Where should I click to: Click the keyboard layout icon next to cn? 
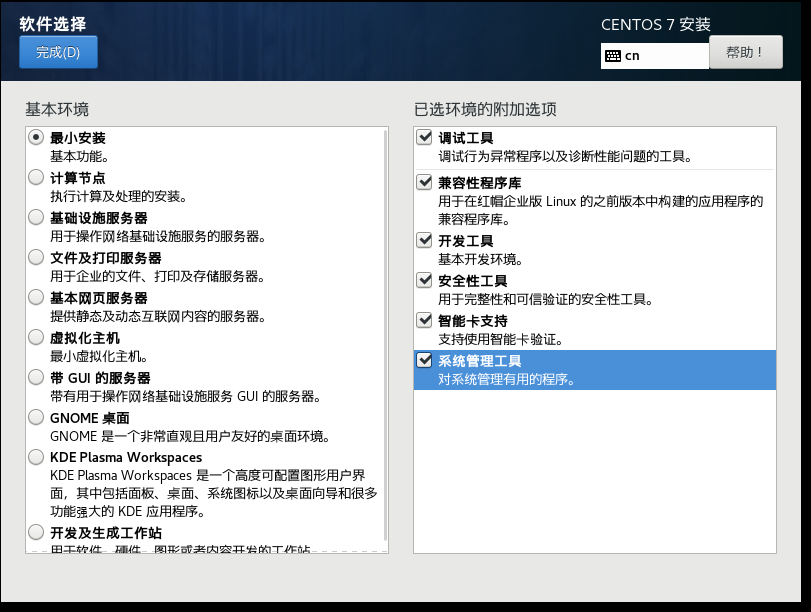pyautogui.click(x=613, y=56)
